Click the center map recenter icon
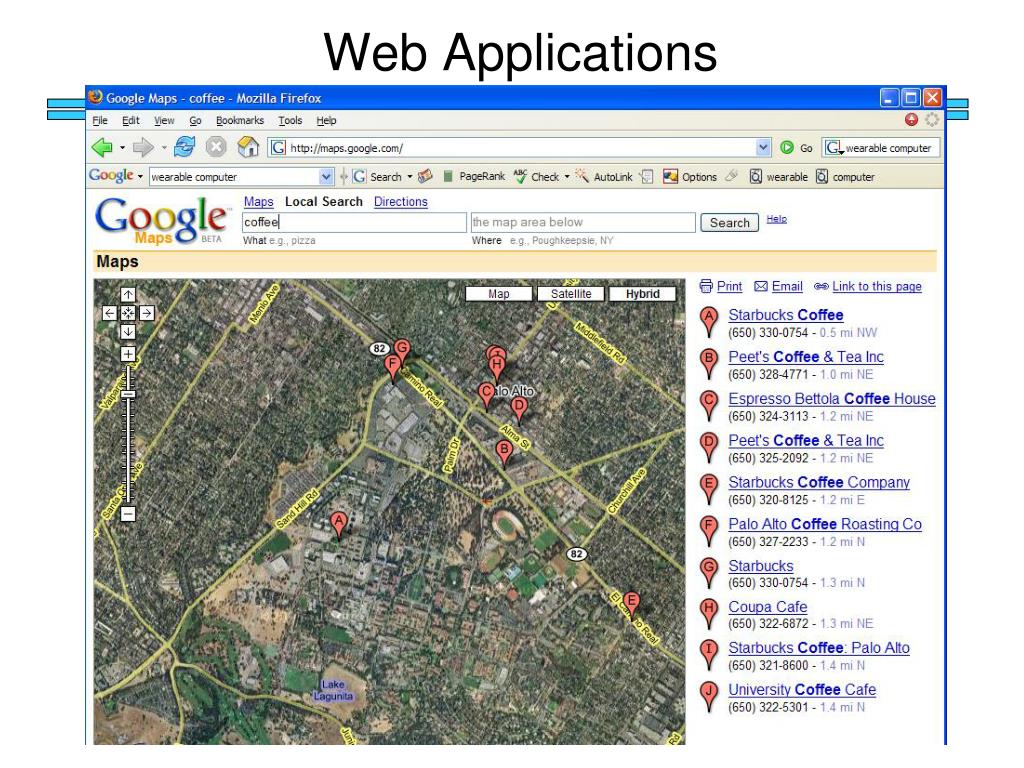 128,313
